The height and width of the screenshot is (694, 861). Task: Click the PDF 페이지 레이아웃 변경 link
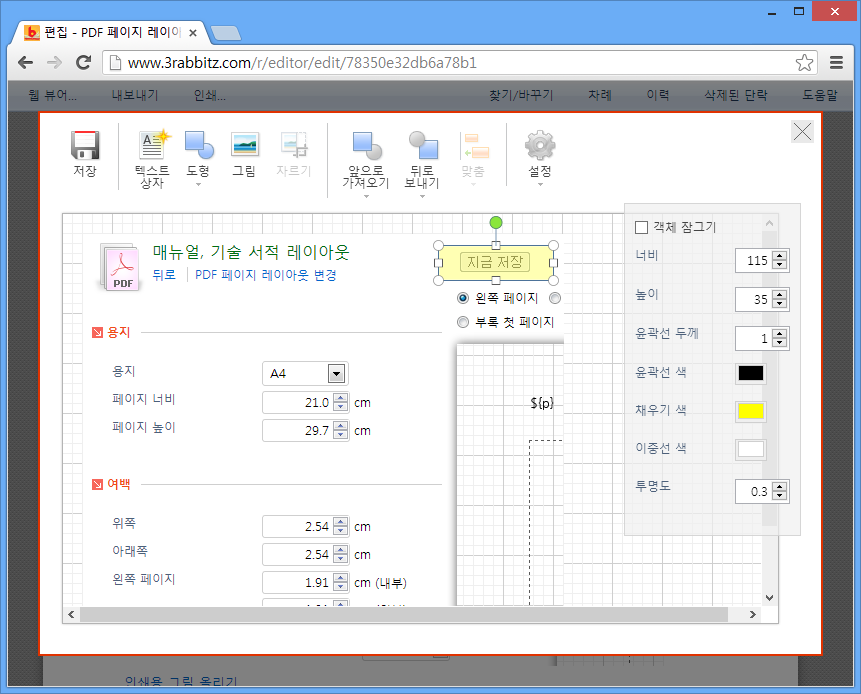tap(265, 275)
